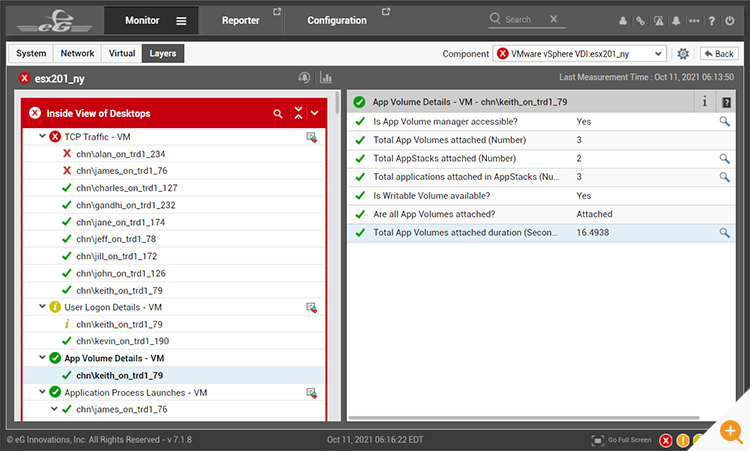This screenshot has width=750, height=451.
Task: Search within Inside View of Desktops layer
Action: [x=277, y=114]
